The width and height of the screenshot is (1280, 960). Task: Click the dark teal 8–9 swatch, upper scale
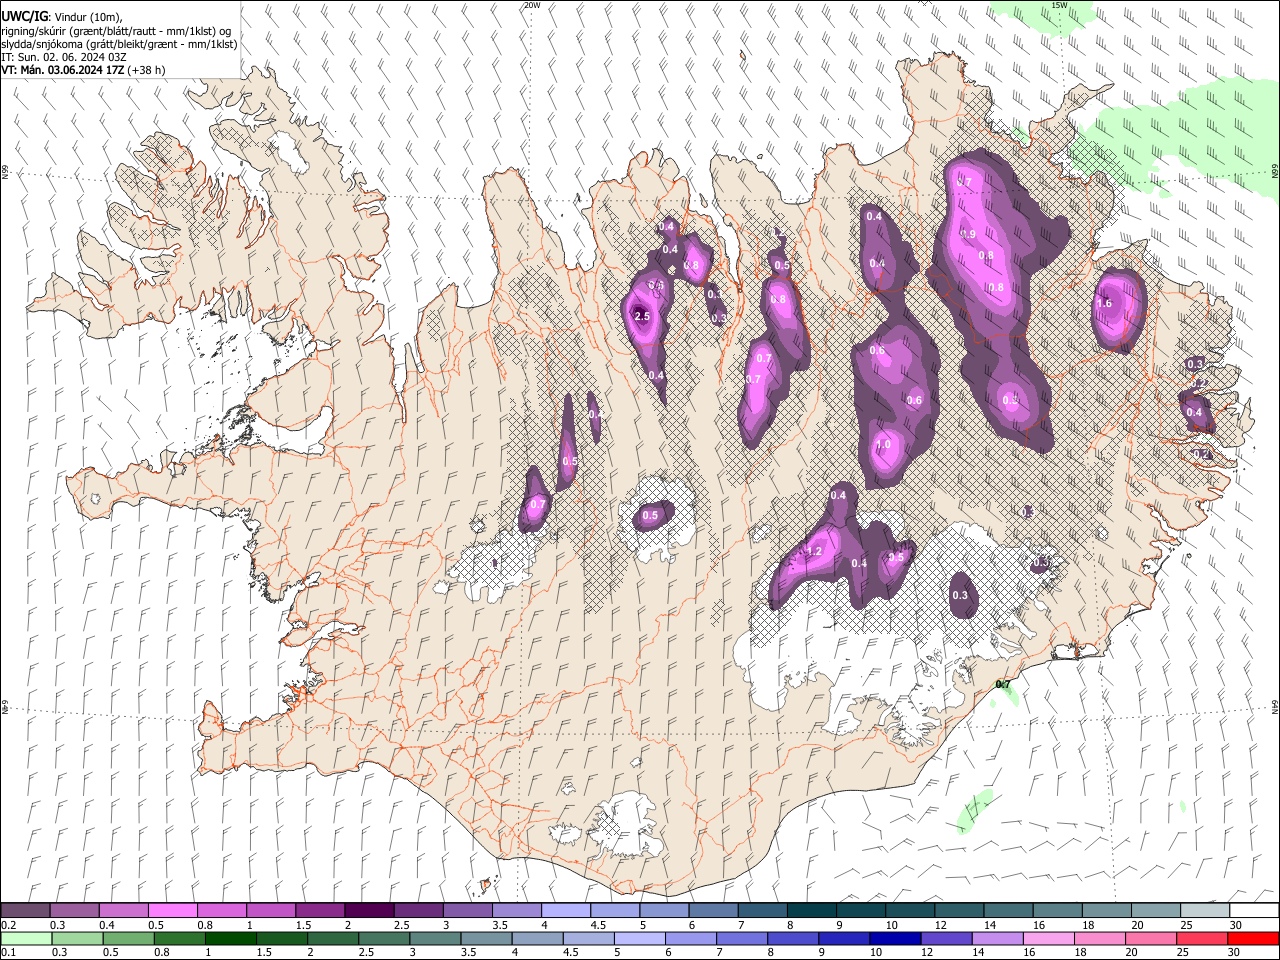(811, 910)
